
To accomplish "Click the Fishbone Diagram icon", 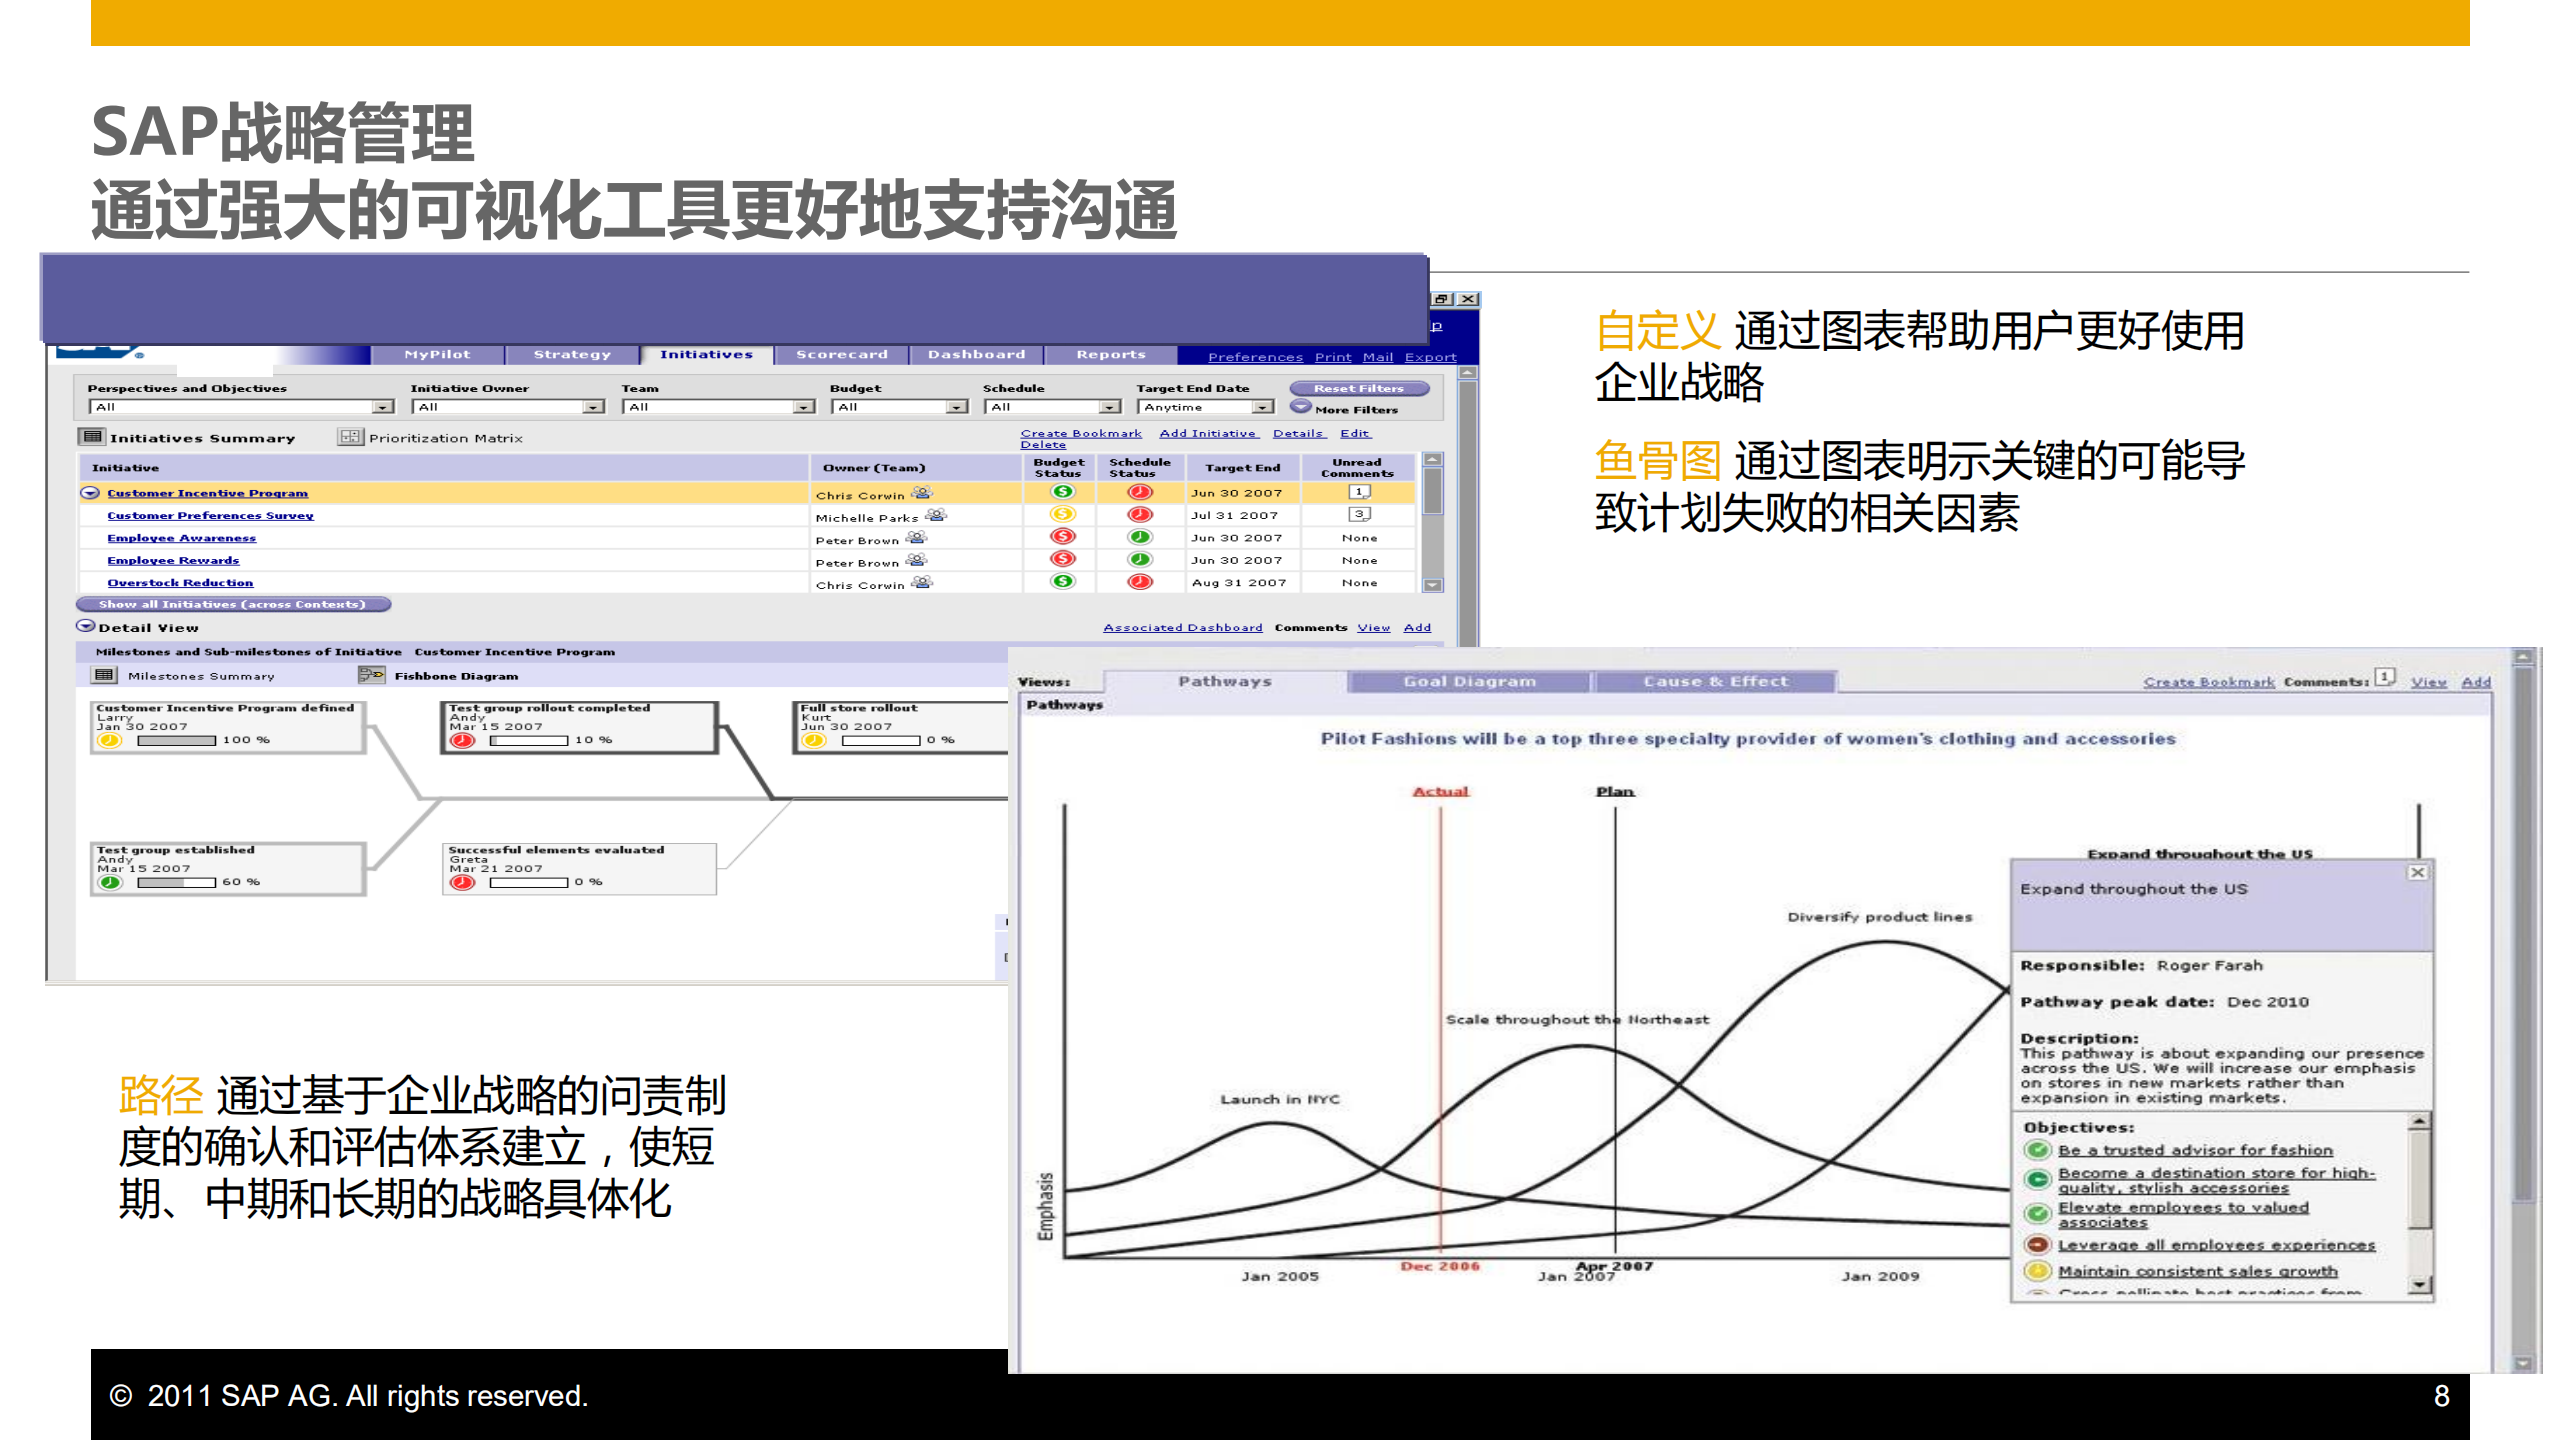I will pyautogui.click(x=371, y=676).
